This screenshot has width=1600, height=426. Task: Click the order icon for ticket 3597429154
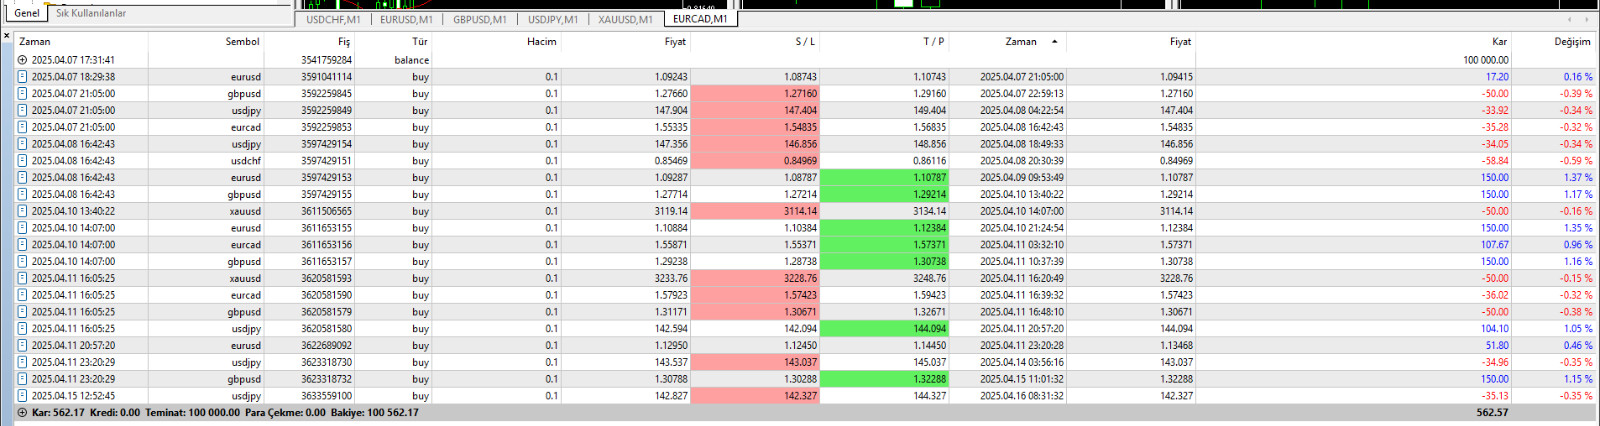tap(22, 144)
